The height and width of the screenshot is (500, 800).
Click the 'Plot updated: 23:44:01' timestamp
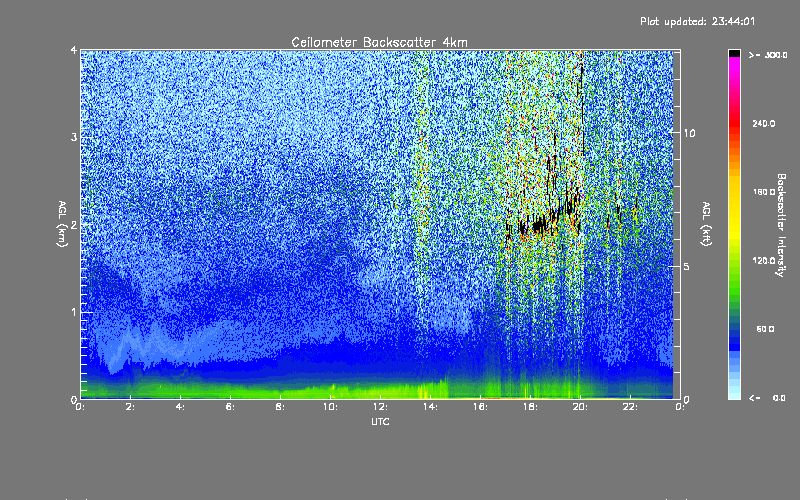[x=697, y=21]
